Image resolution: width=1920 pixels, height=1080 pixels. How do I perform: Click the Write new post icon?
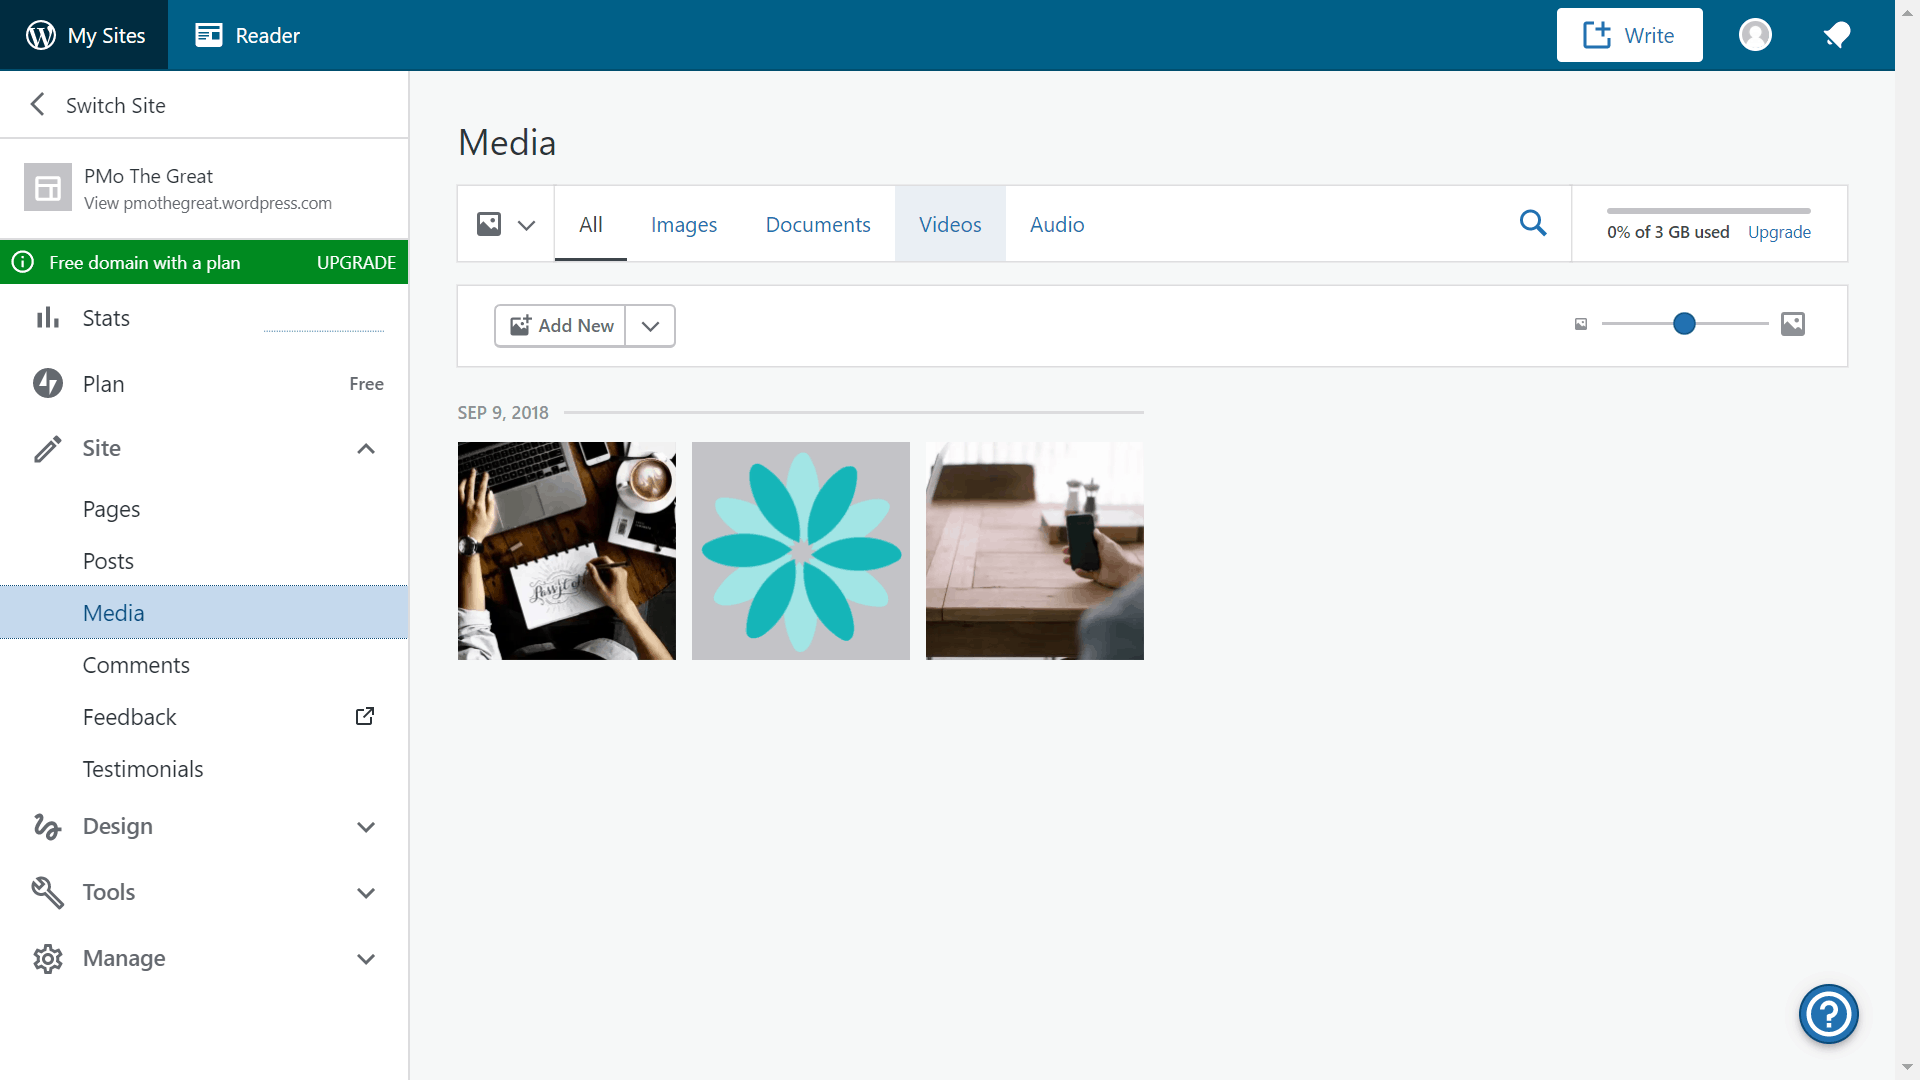[x=1631, y=34]
